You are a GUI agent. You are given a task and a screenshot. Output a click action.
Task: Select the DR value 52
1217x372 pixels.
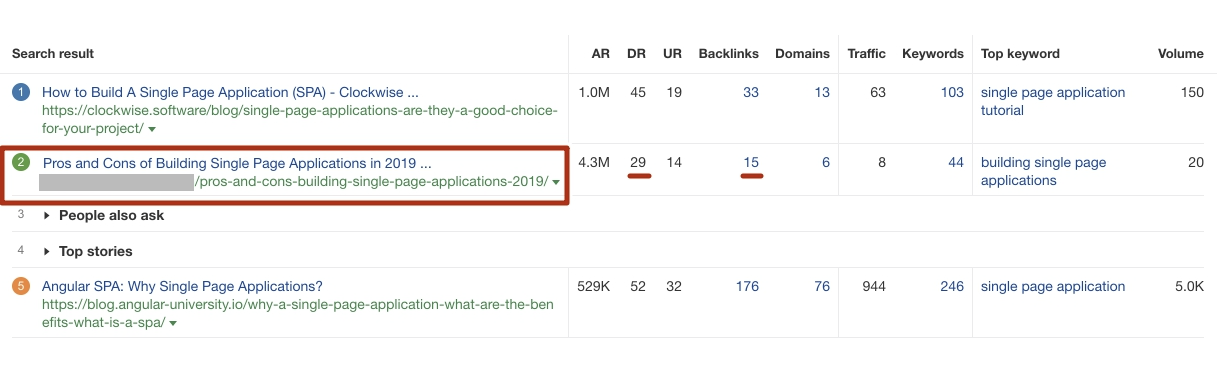coord(637,286)
